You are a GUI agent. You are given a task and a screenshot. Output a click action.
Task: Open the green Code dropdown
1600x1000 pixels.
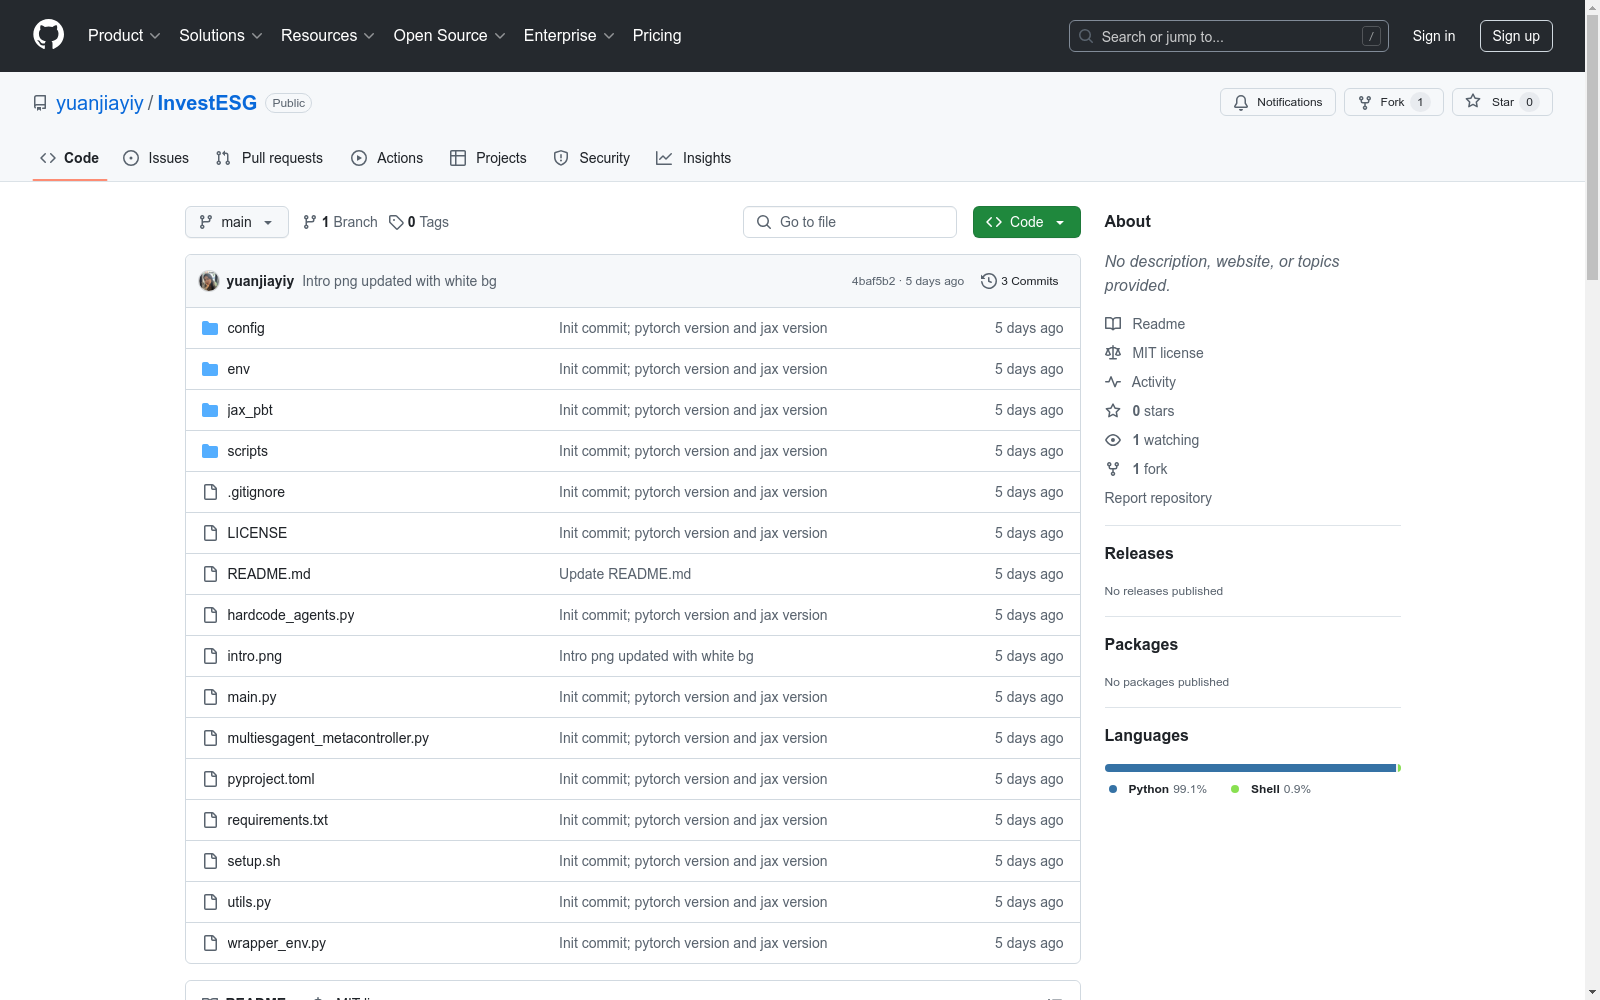[x=1026, y=222]
